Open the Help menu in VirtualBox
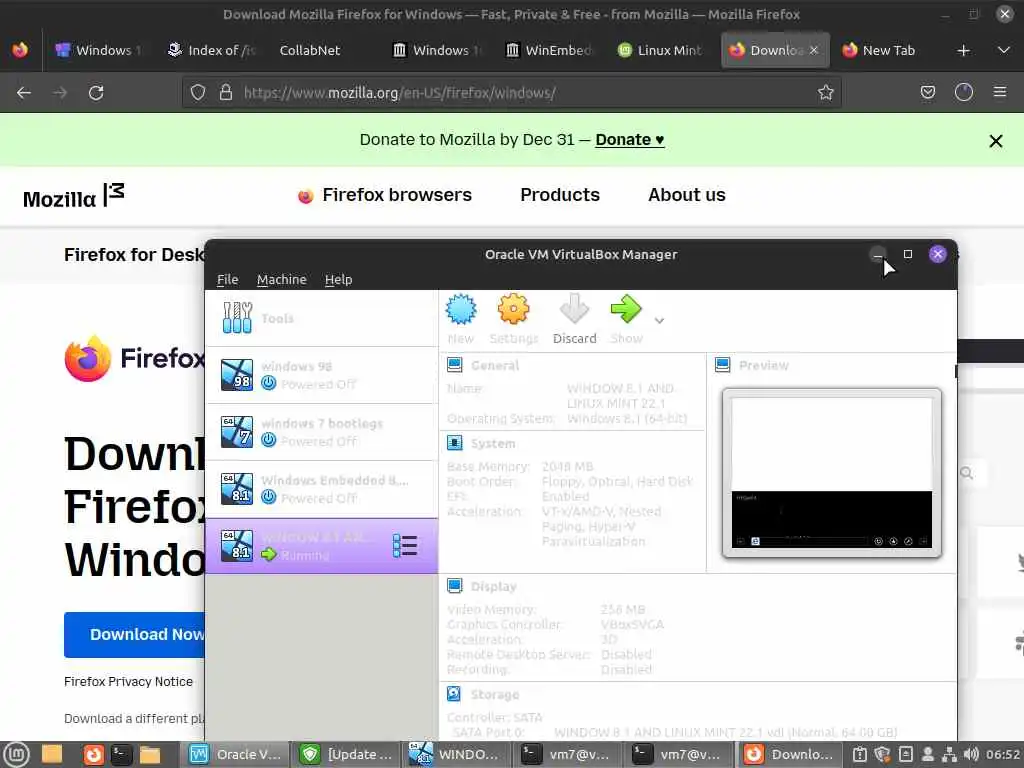 coord(338,280)
